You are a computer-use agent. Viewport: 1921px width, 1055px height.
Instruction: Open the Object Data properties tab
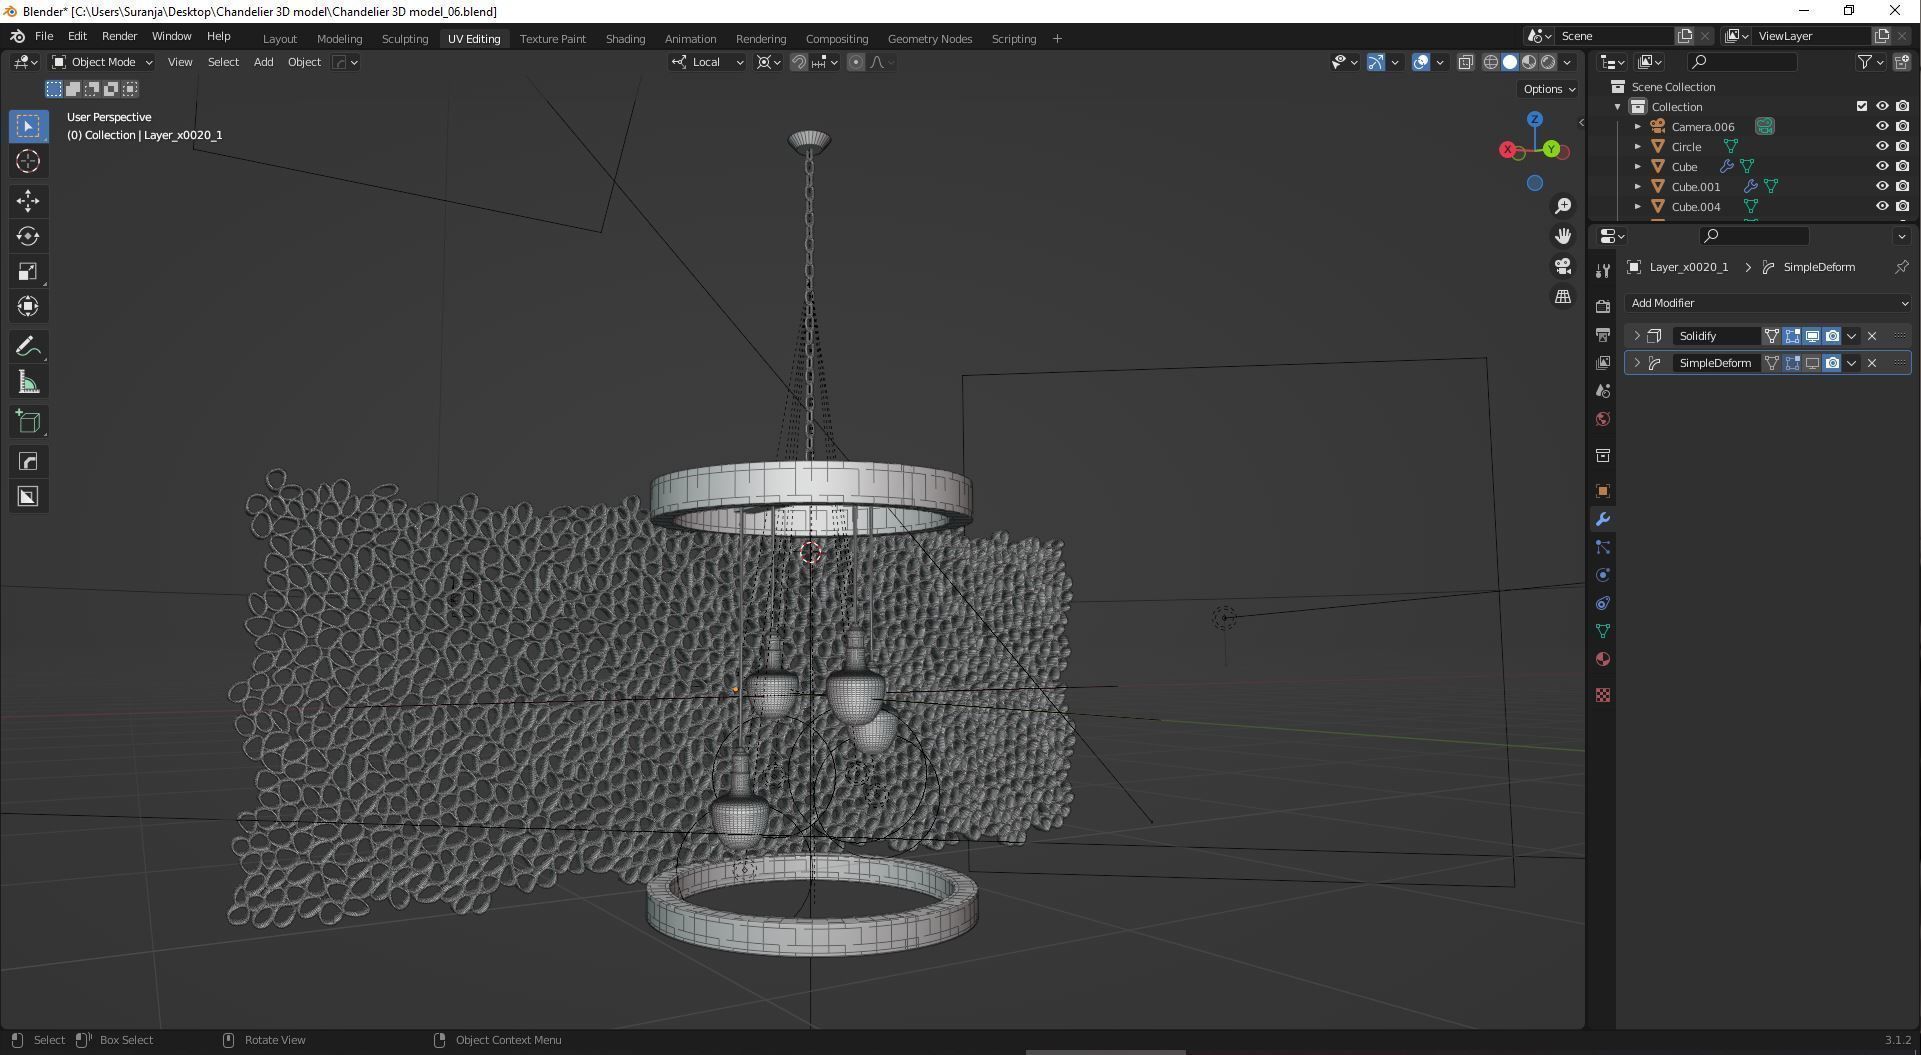[1603, 631]
